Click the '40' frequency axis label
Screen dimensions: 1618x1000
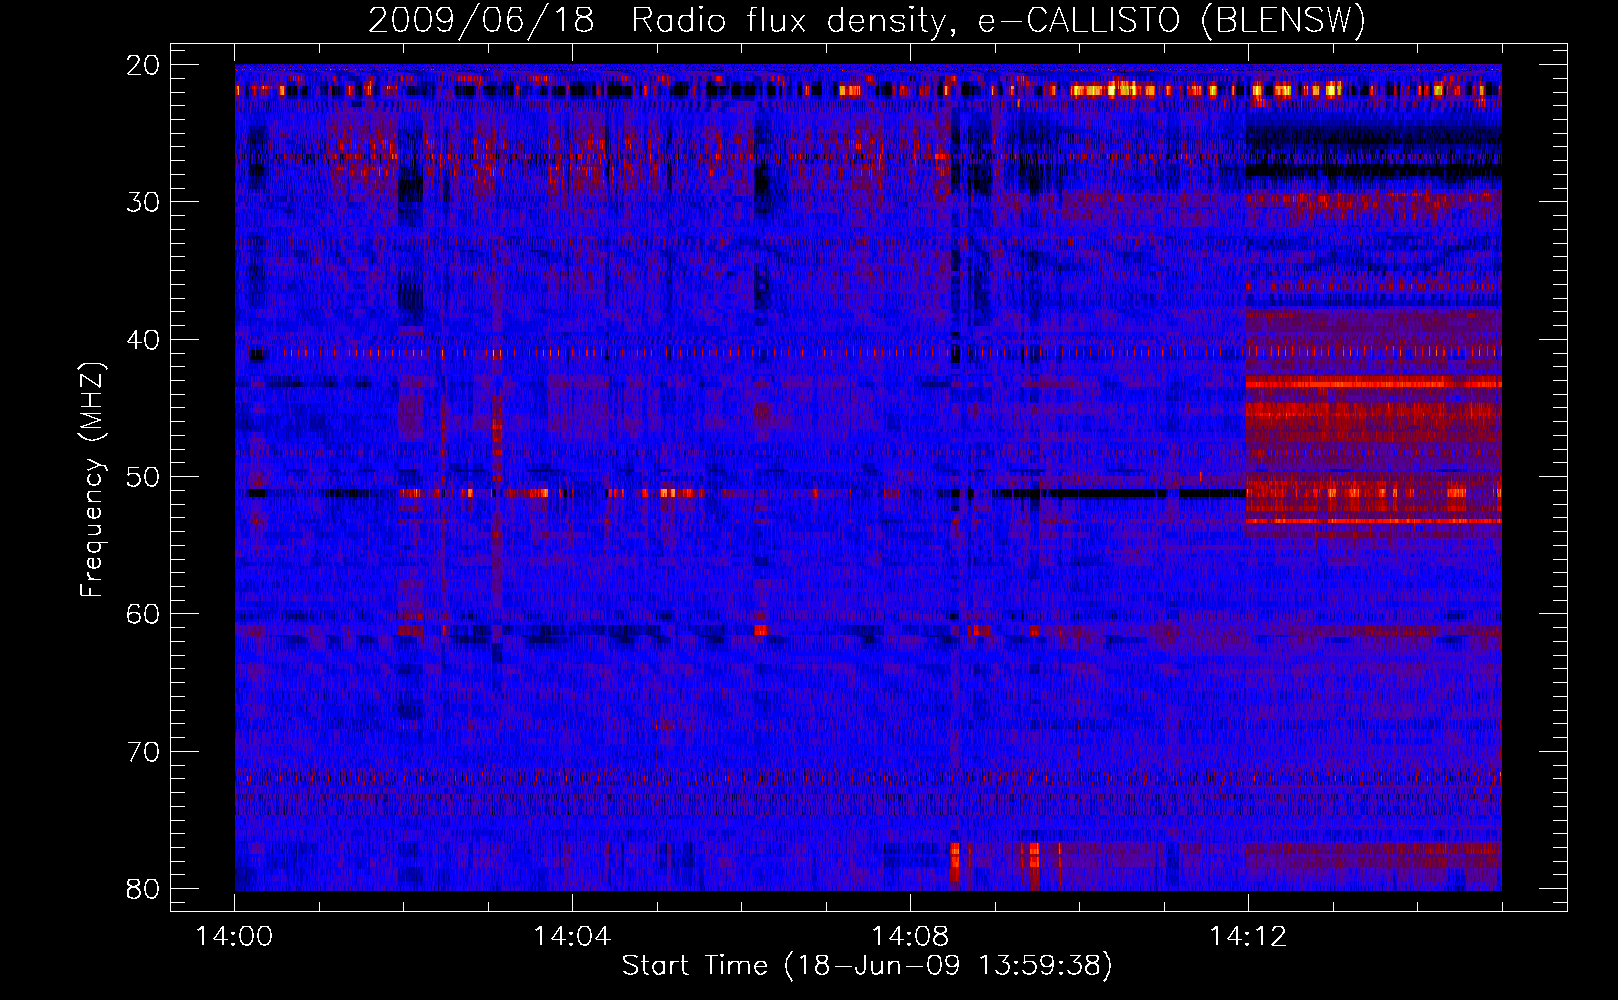(x=144, y=340)
